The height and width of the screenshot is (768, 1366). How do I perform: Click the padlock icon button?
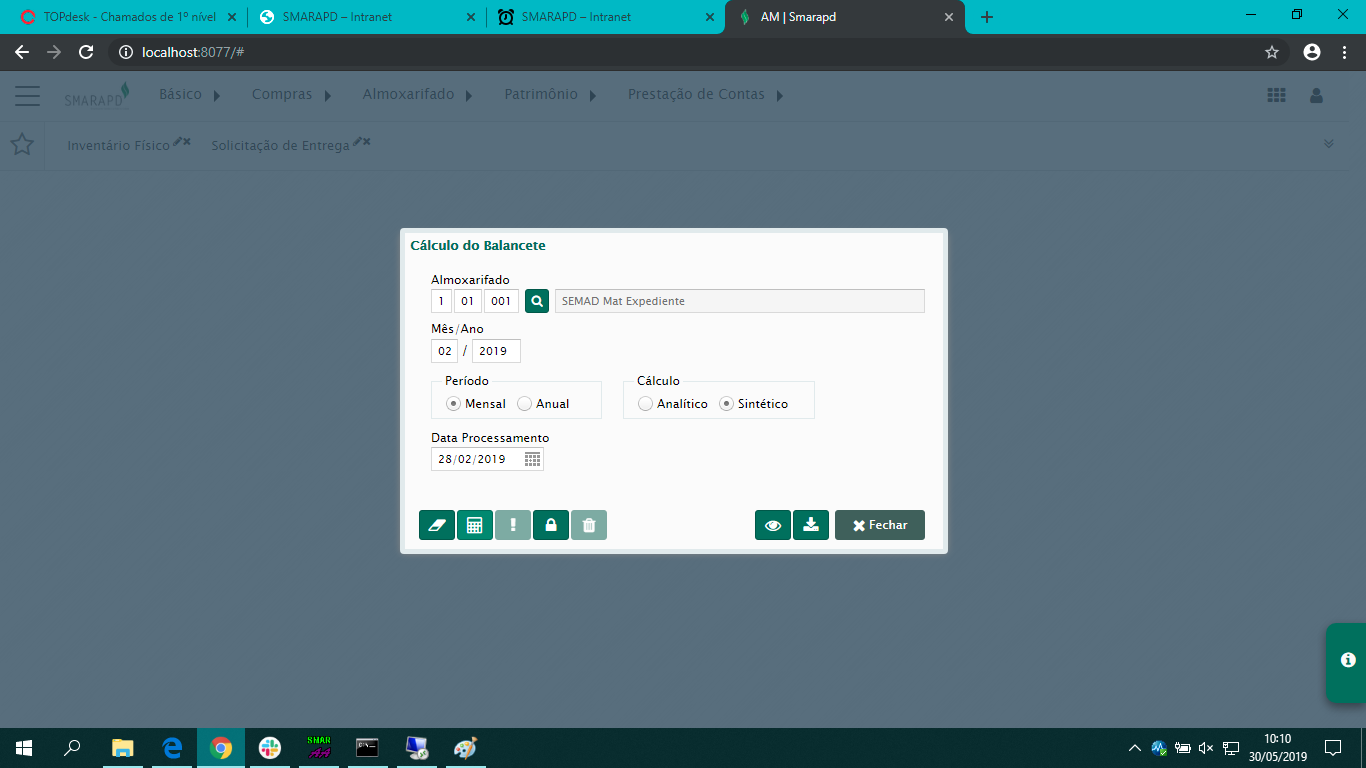click(x=551, y=525)
